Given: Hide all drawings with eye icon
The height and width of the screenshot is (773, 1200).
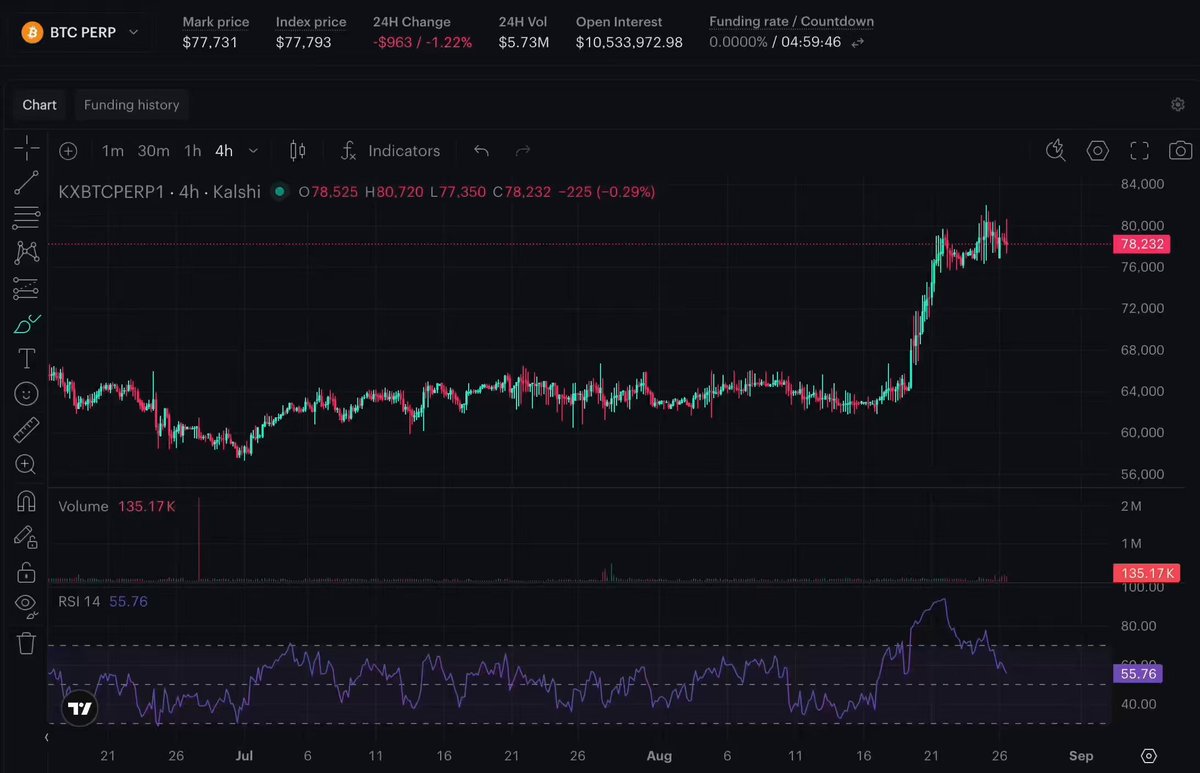Looking at the screenshot, I should click(27, 606).
